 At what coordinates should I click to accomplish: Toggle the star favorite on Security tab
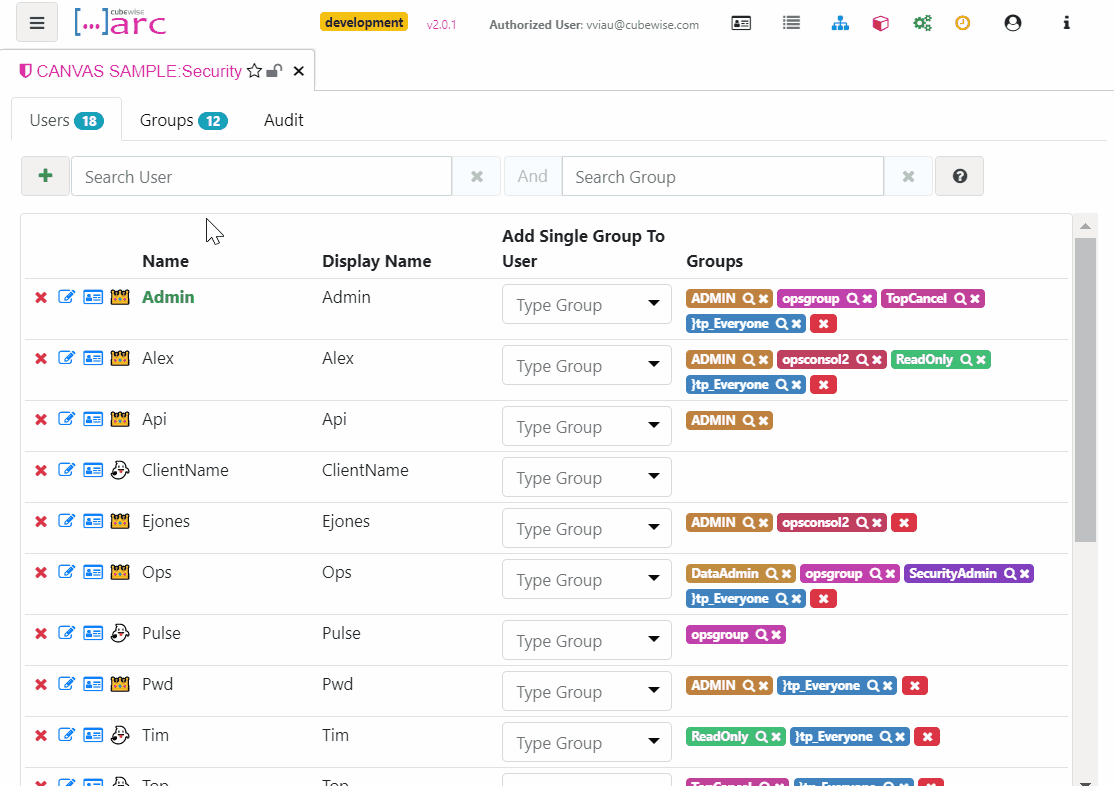(x=254, y=71)
